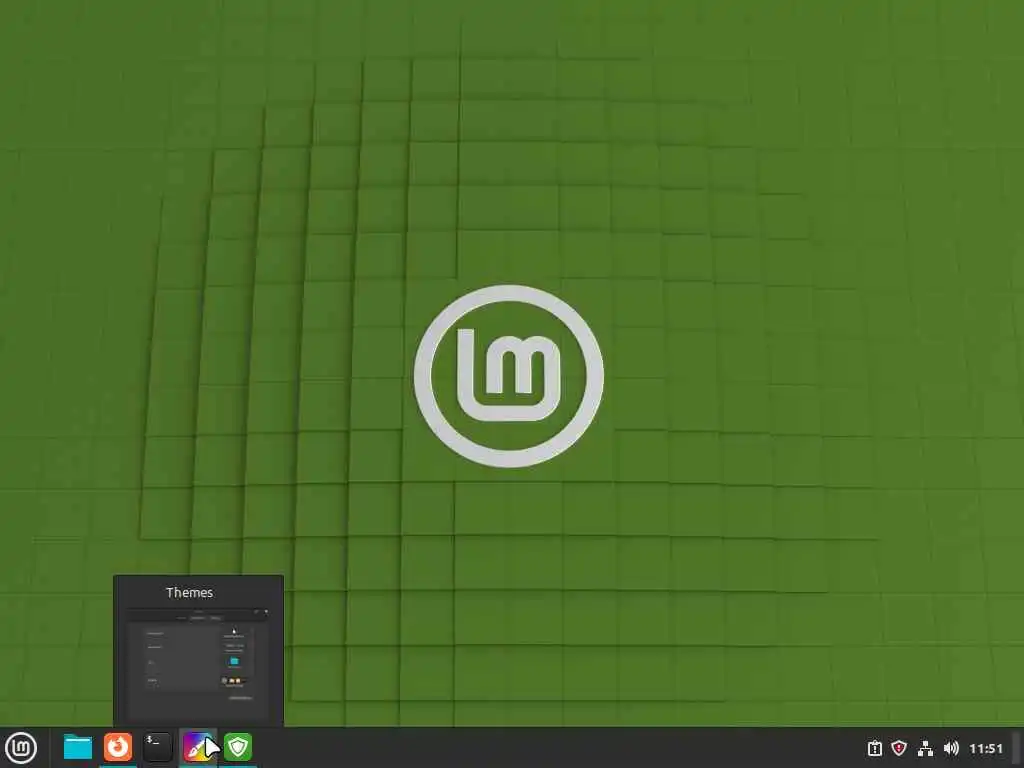Launch the Terminal from the panel
The height and width of the screenshot is (768, 1024).
[x=157, y=747]
